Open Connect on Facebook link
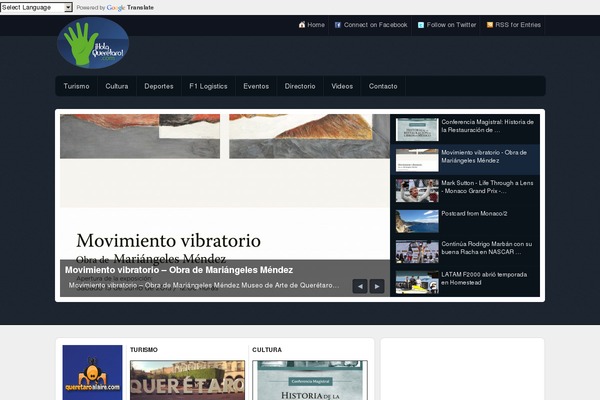Screen dimensions: 600x400 [375, 25]
